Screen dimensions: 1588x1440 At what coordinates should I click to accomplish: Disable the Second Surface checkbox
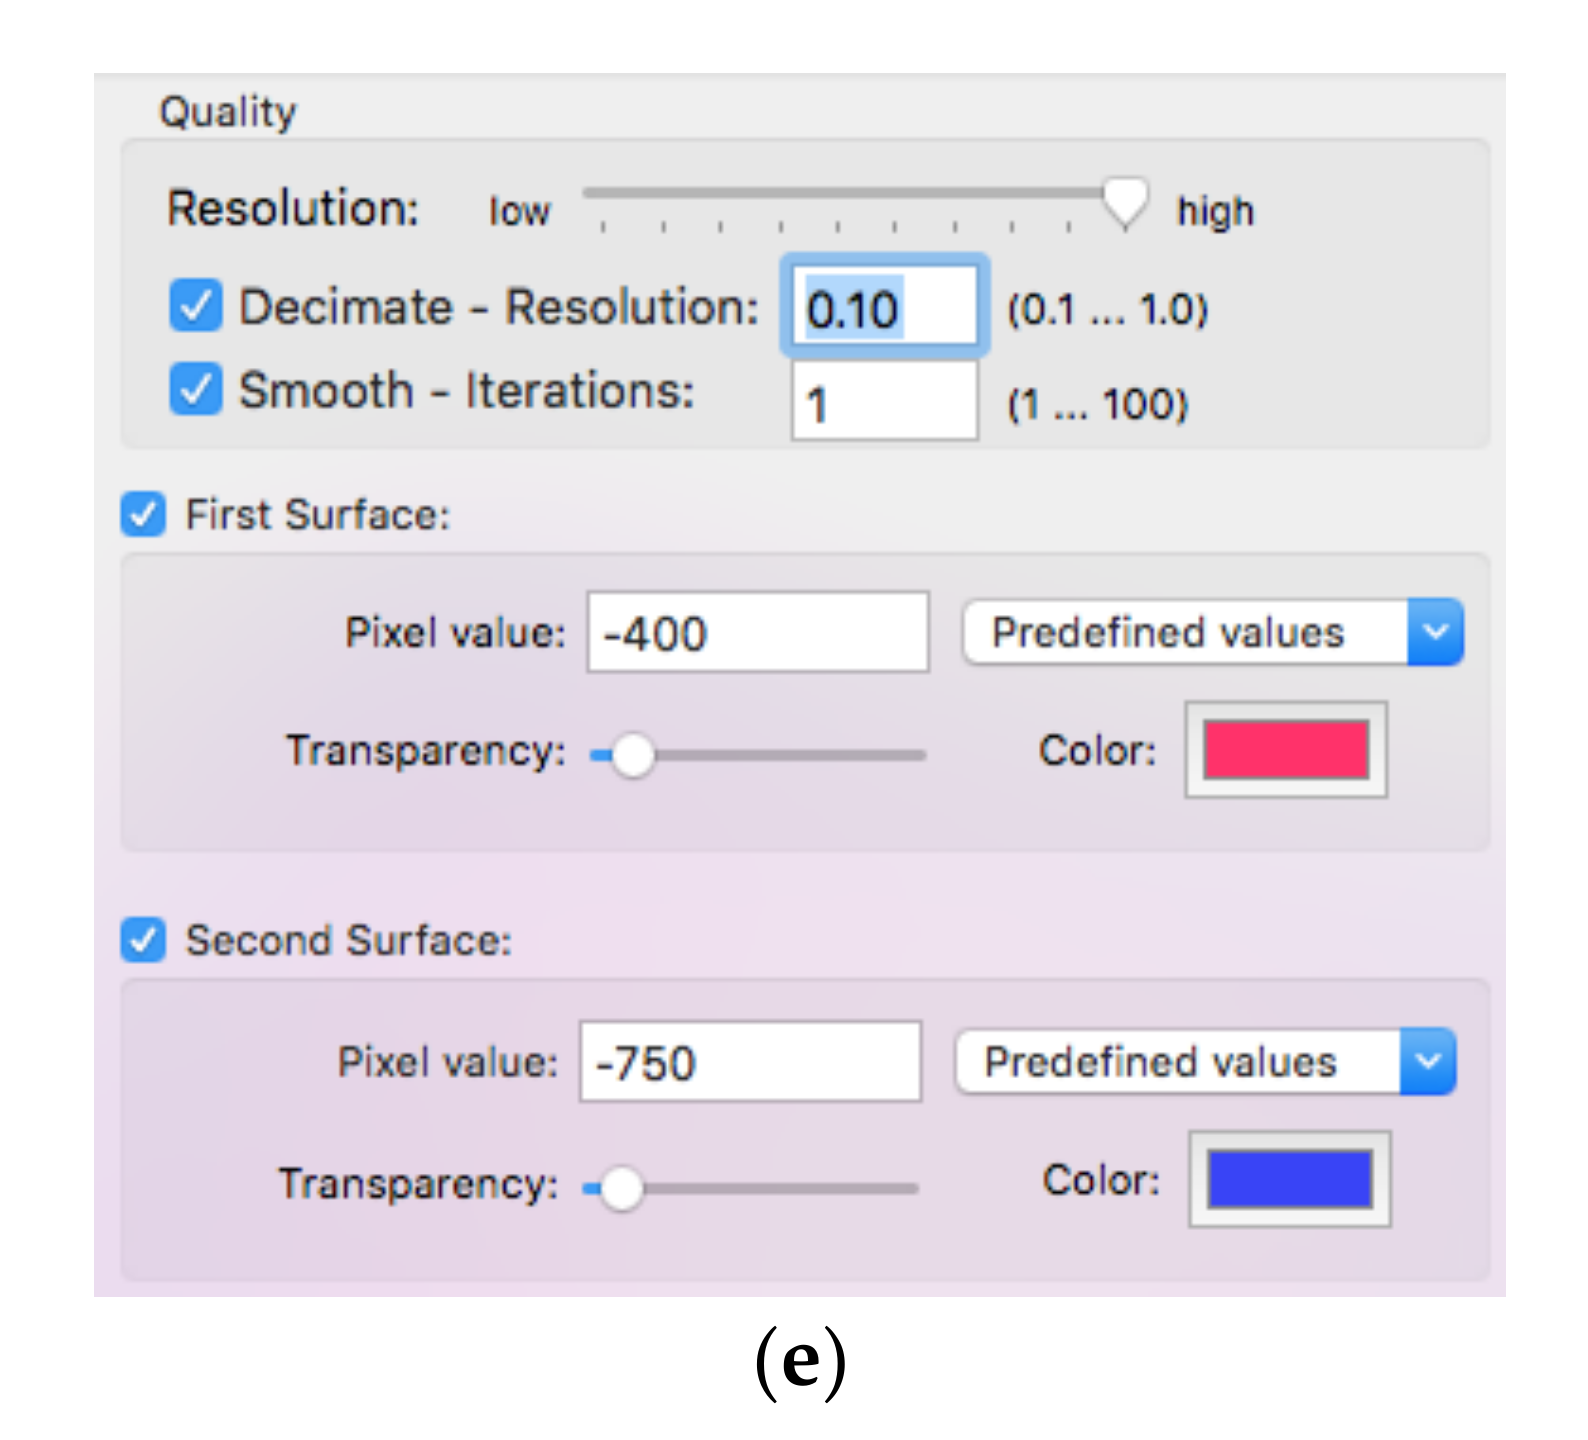click(143, 941)
